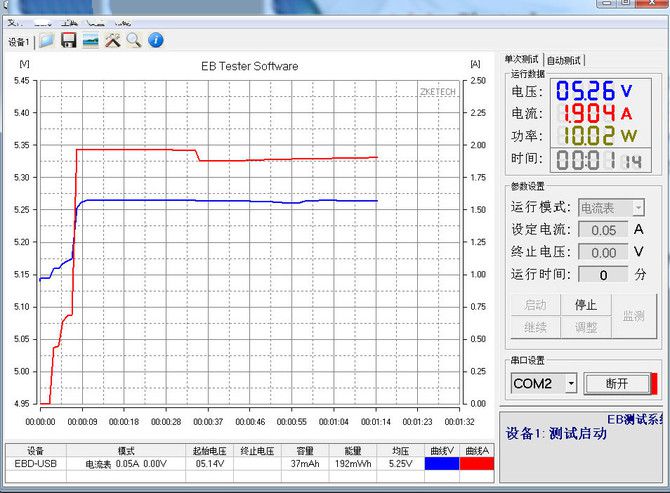Click the EB Tester Software chart title
Image resolution: width=670 pixels, height=493 pixels.
(x=250, y=66)
